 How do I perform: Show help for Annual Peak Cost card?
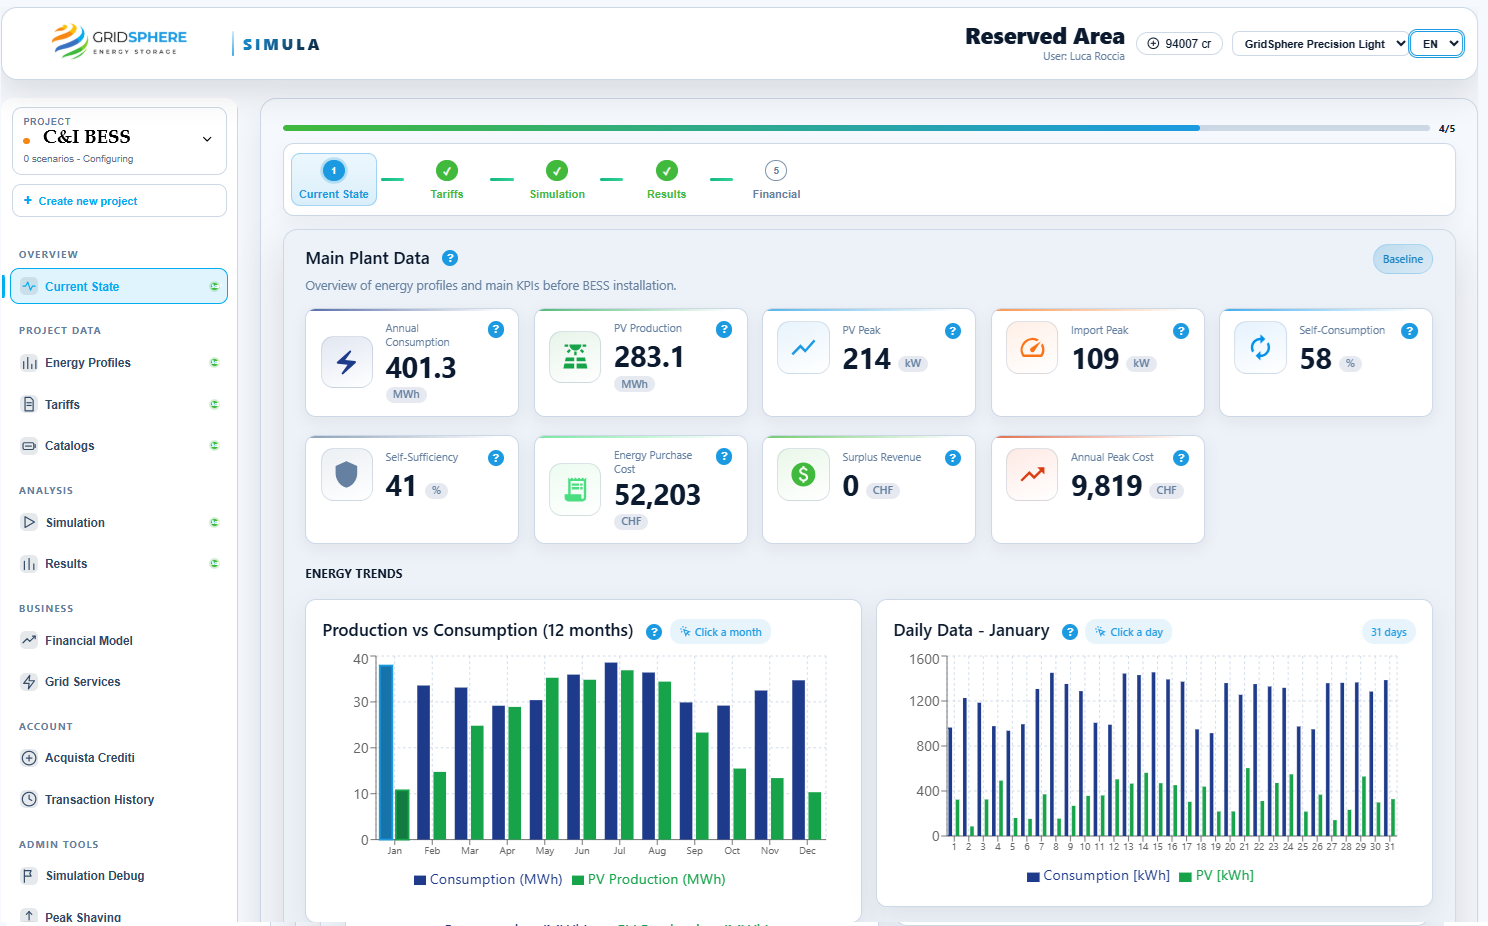coord(1181,458)
